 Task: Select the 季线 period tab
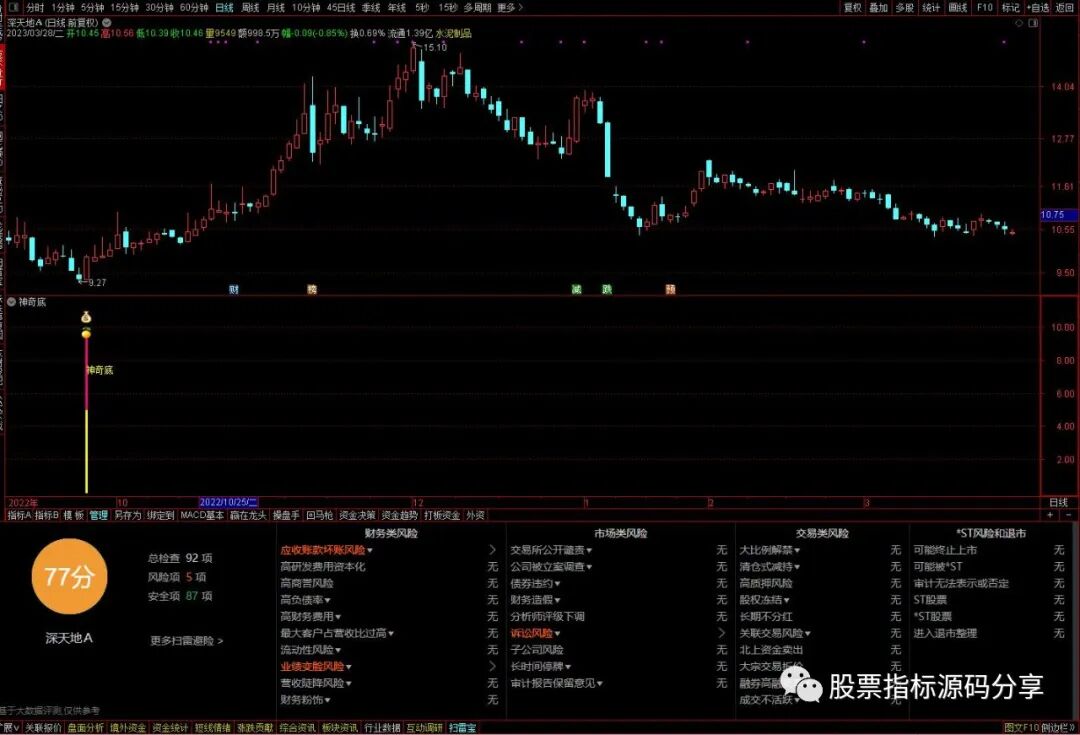(371, 8)
